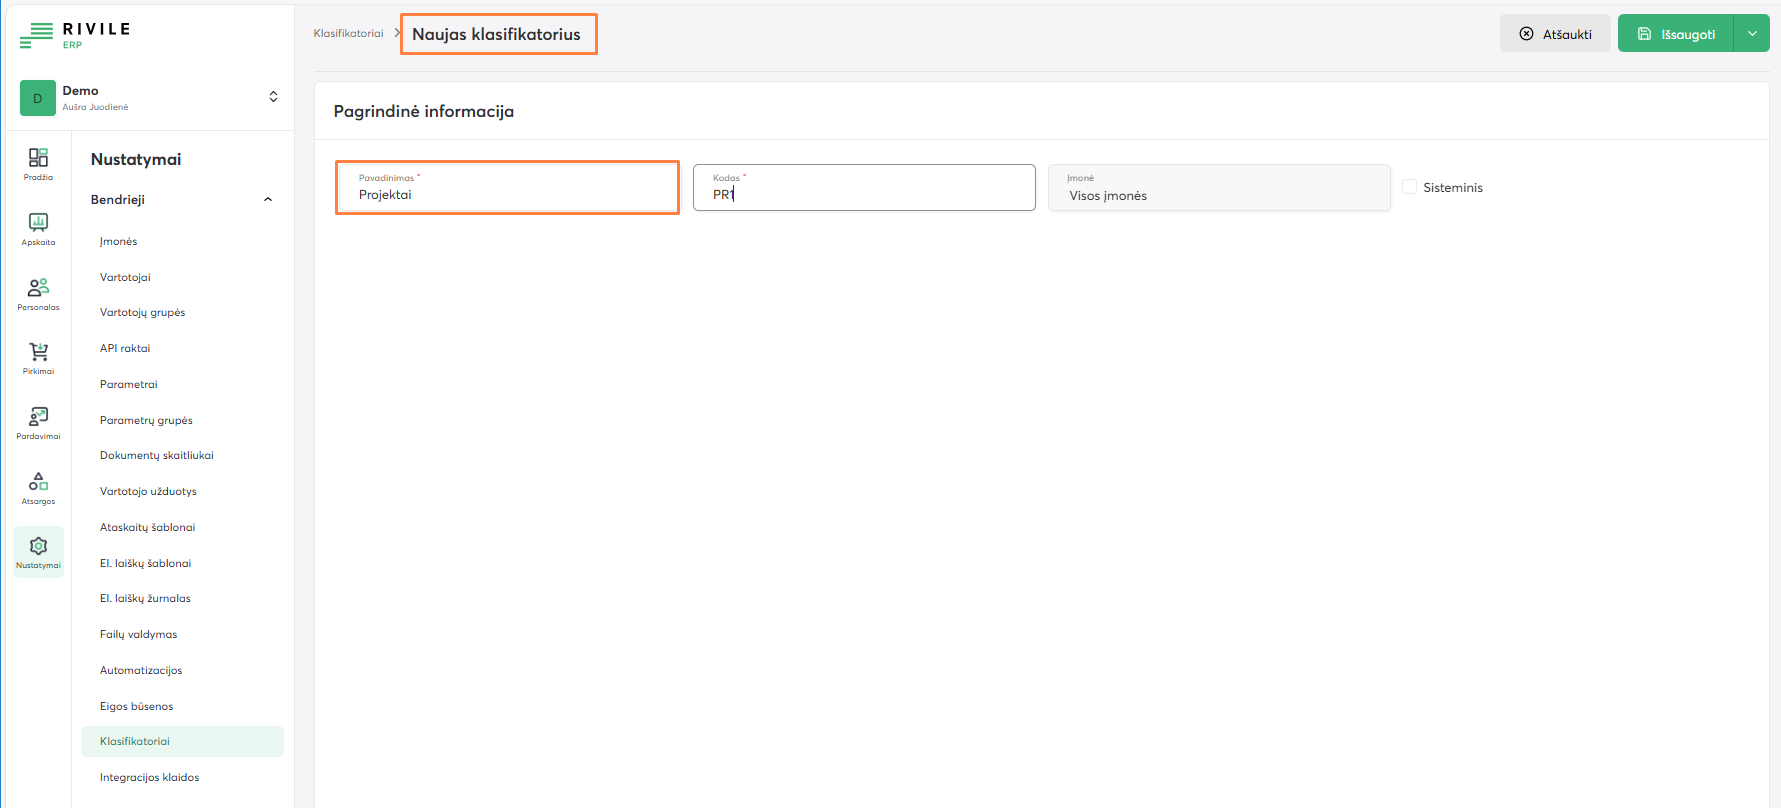Screen dimensions: 1781x808
Task: Select Vartotojai in settings menu
Action: [125, 277]
